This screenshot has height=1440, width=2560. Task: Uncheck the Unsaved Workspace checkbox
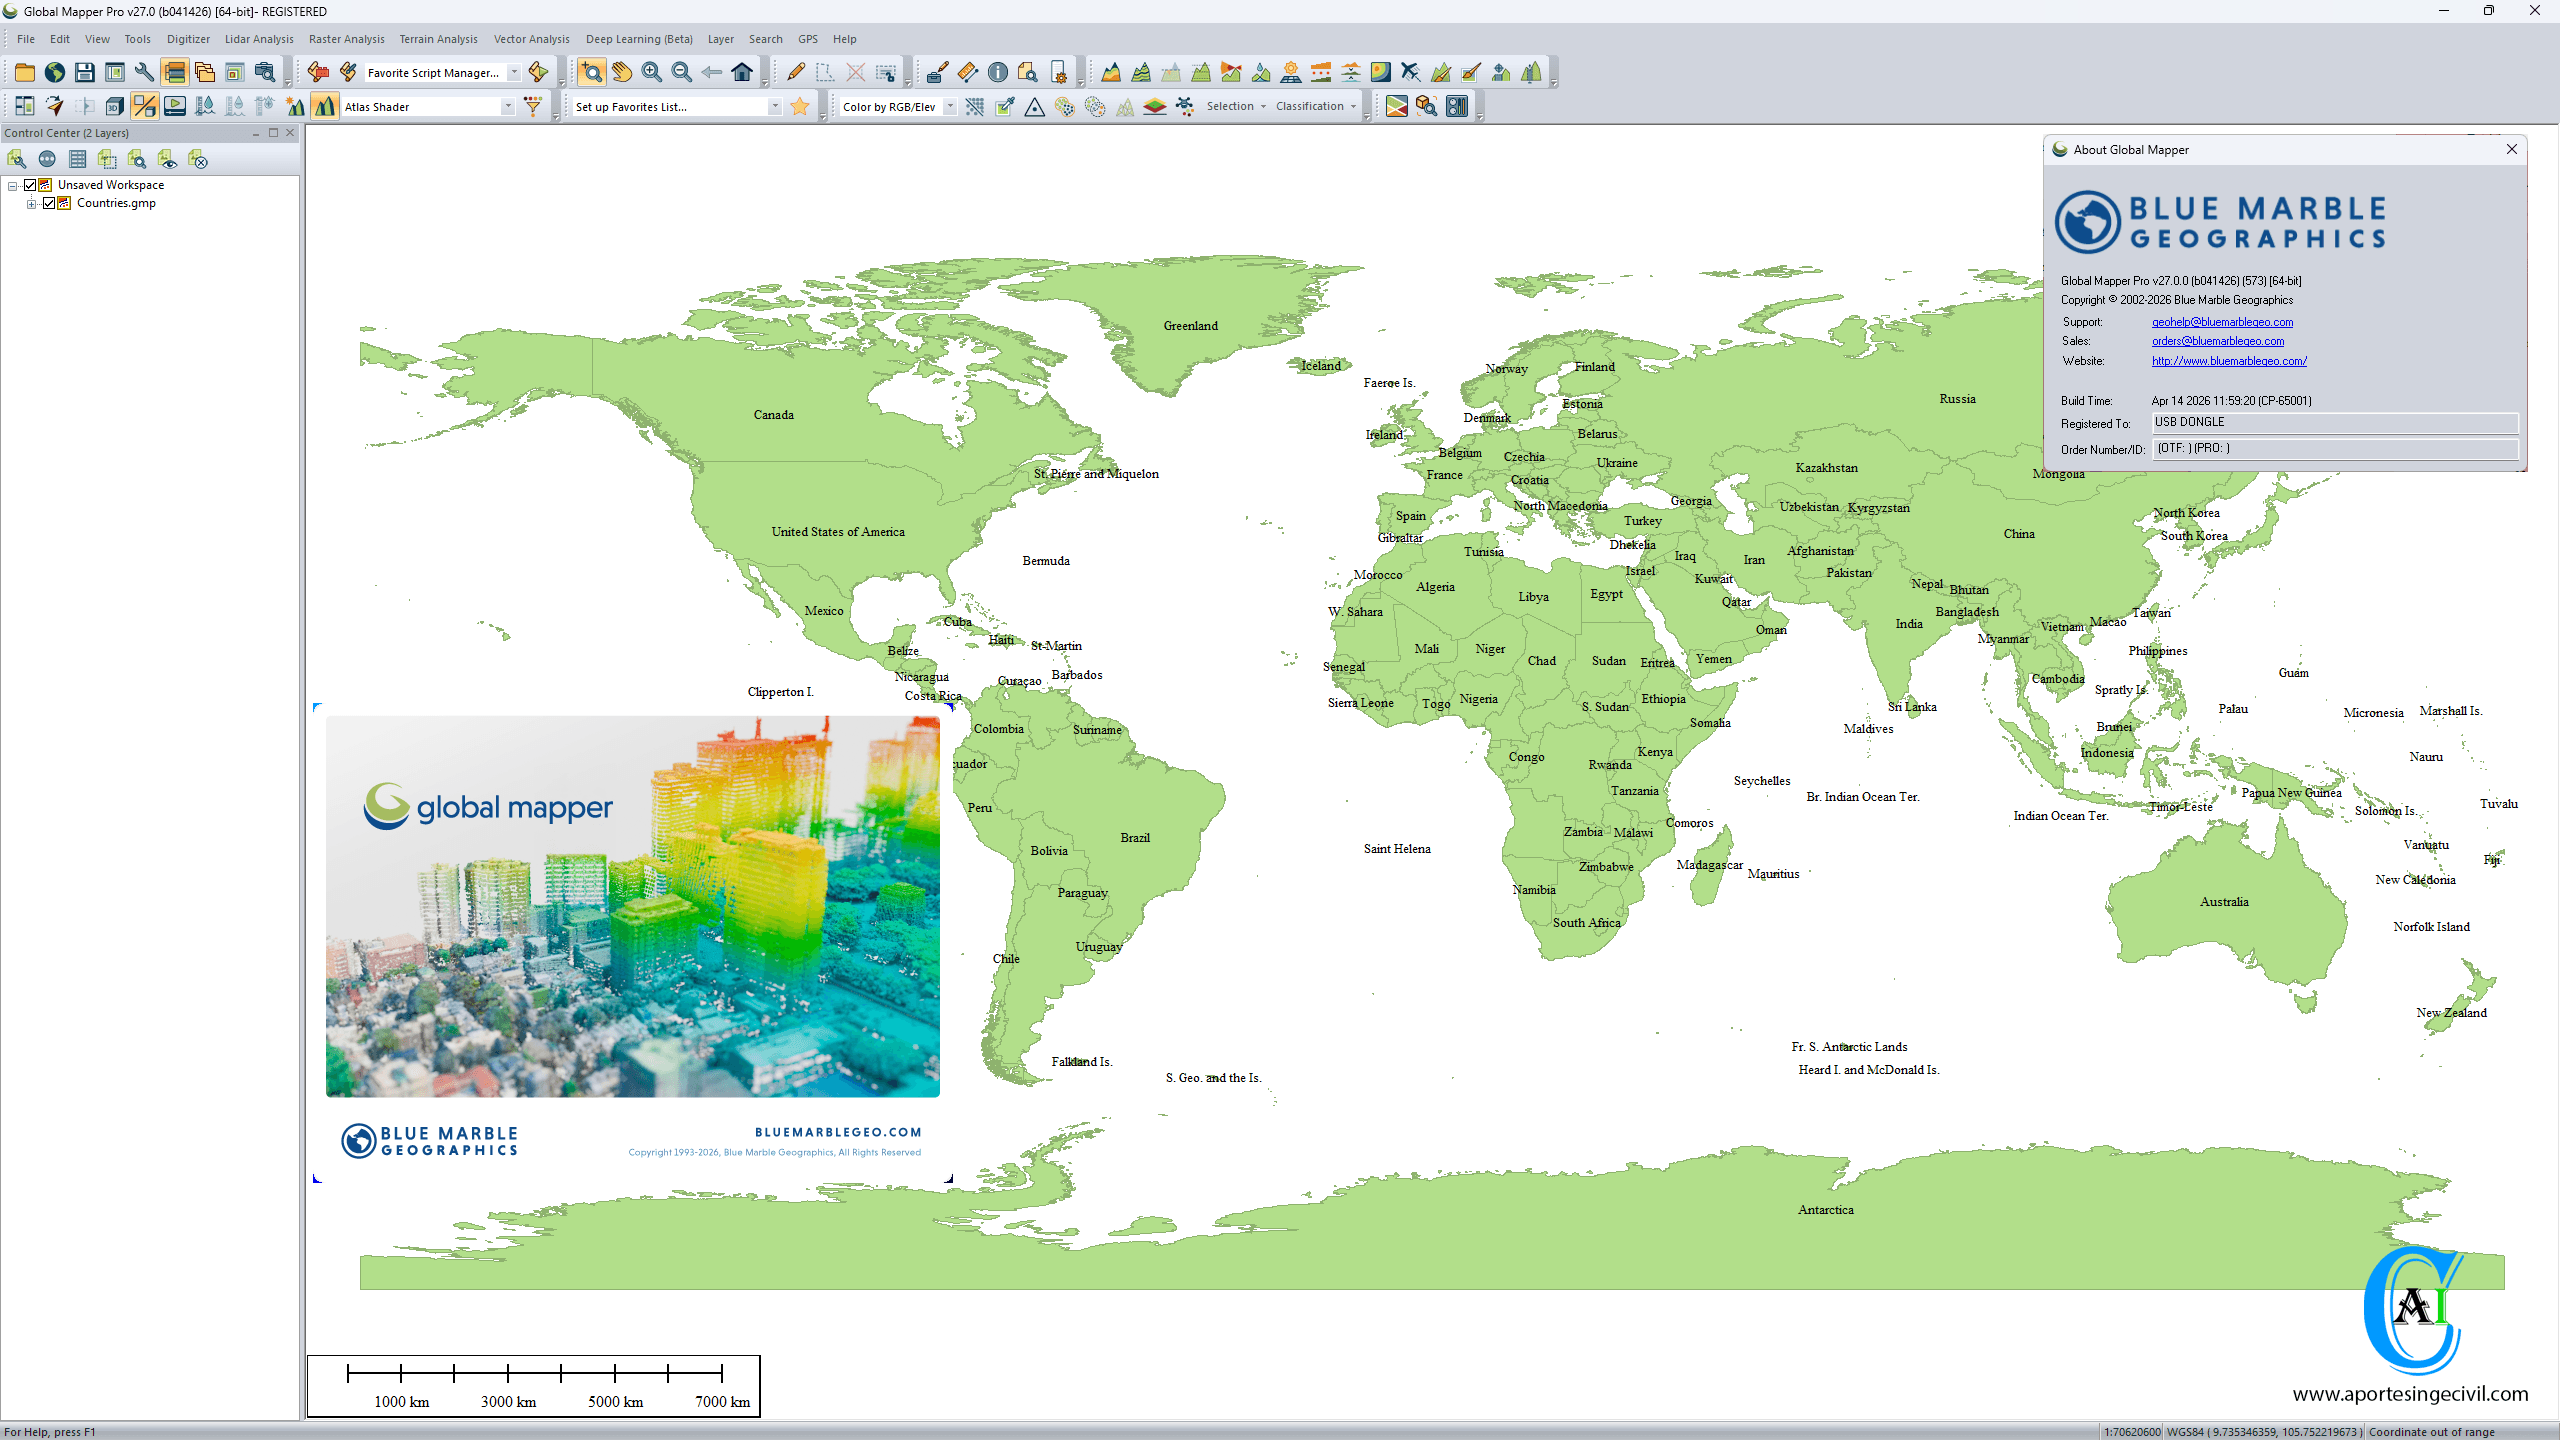coord(30,185)
